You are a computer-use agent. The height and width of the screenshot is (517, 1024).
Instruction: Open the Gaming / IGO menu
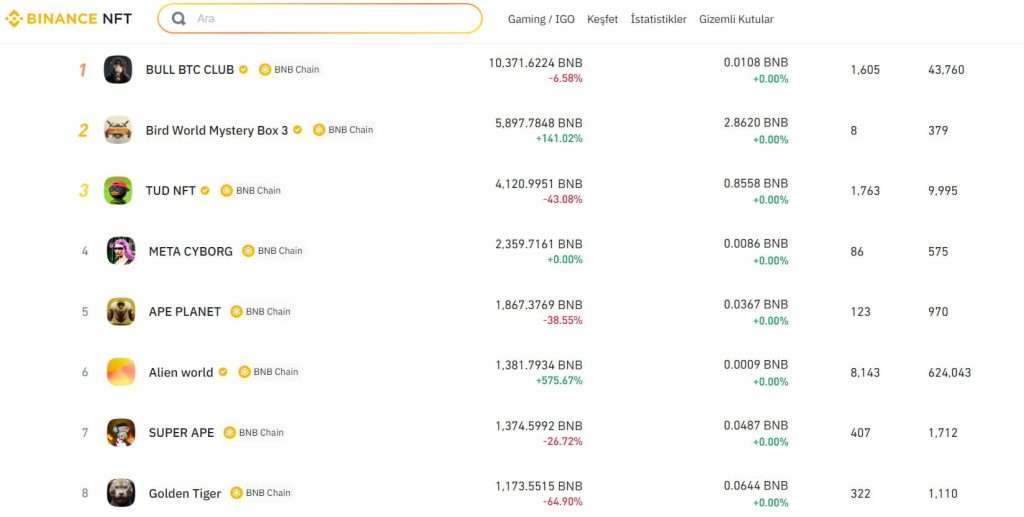click(x=541, y=19)
